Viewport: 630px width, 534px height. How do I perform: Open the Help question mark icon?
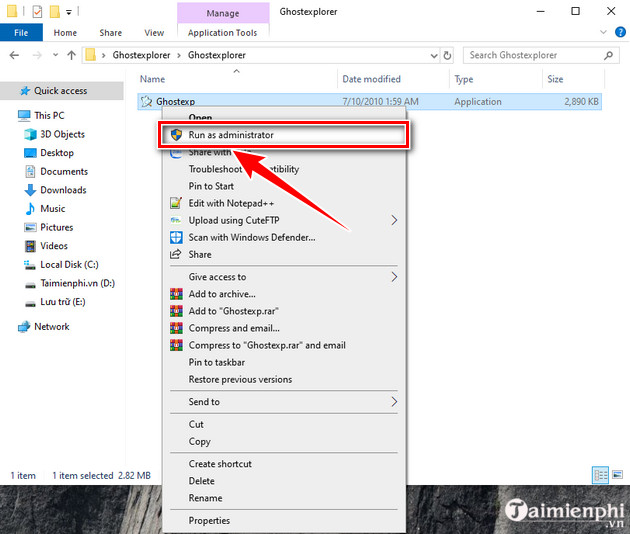click(x=620, y=32)
